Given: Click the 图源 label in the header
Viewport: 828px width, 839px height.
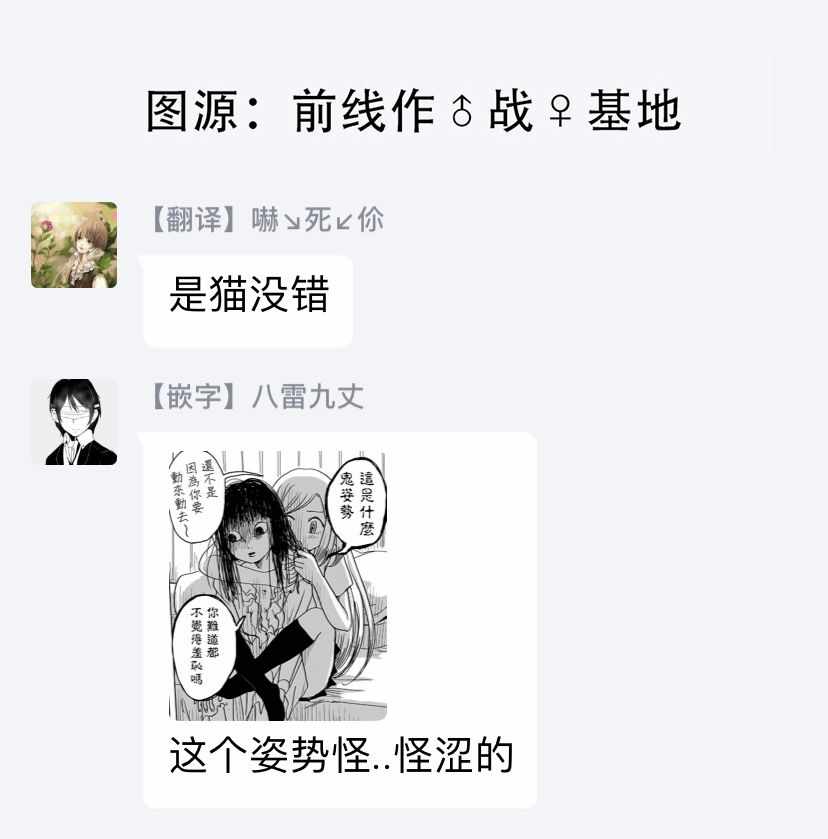Looking at the screenshot, I should click(192, 111).
